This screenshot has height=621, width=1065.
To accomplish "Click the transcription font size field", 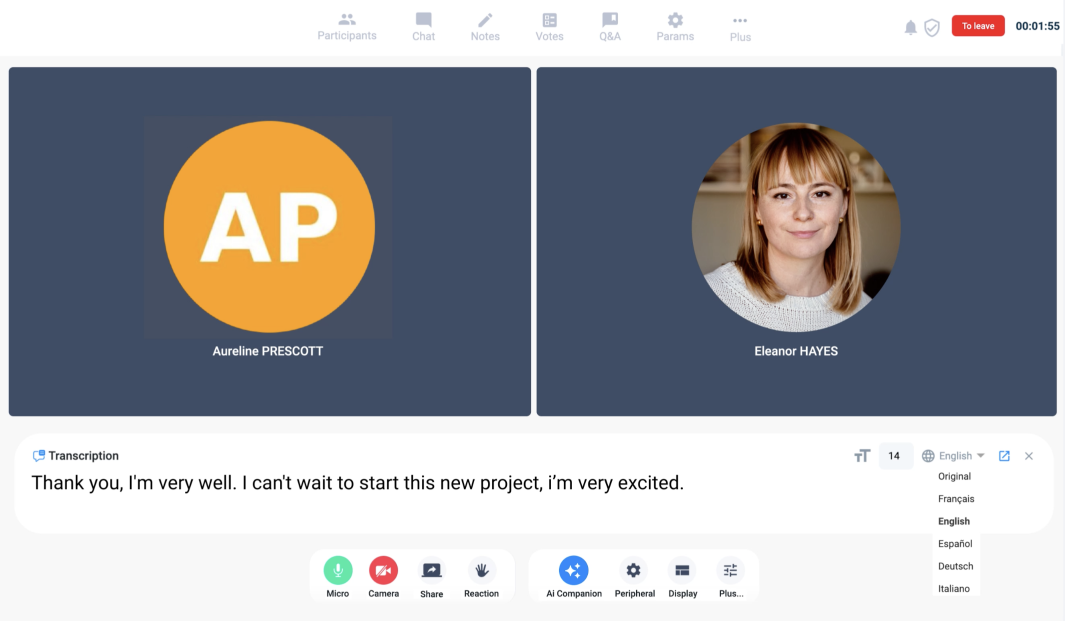I will 894,456.
